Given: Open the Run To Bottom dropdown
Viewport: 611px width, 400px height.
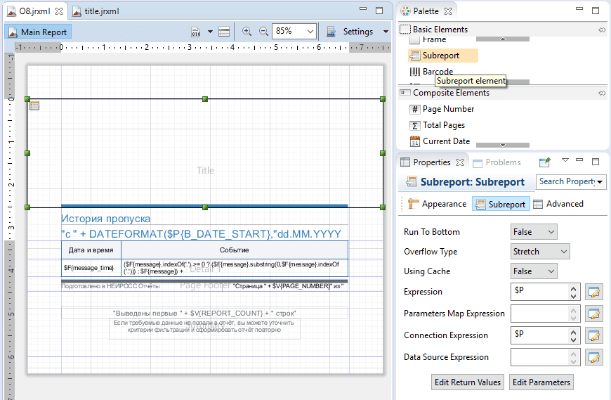Looking at the screenshot, I should (533, 232).
